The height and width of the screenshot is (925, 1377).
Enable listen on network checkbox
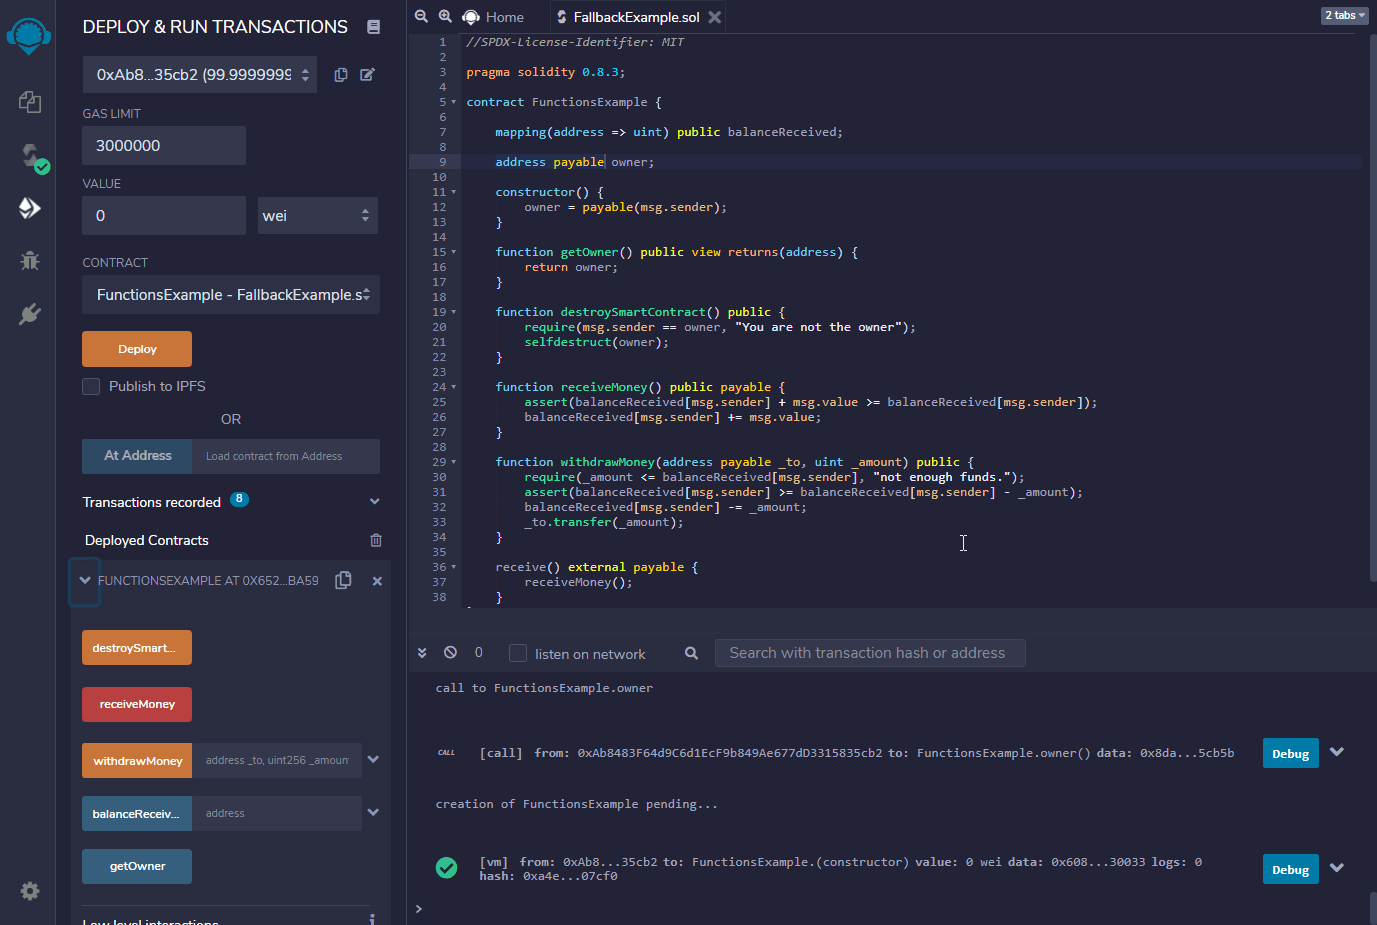point(518,653)
